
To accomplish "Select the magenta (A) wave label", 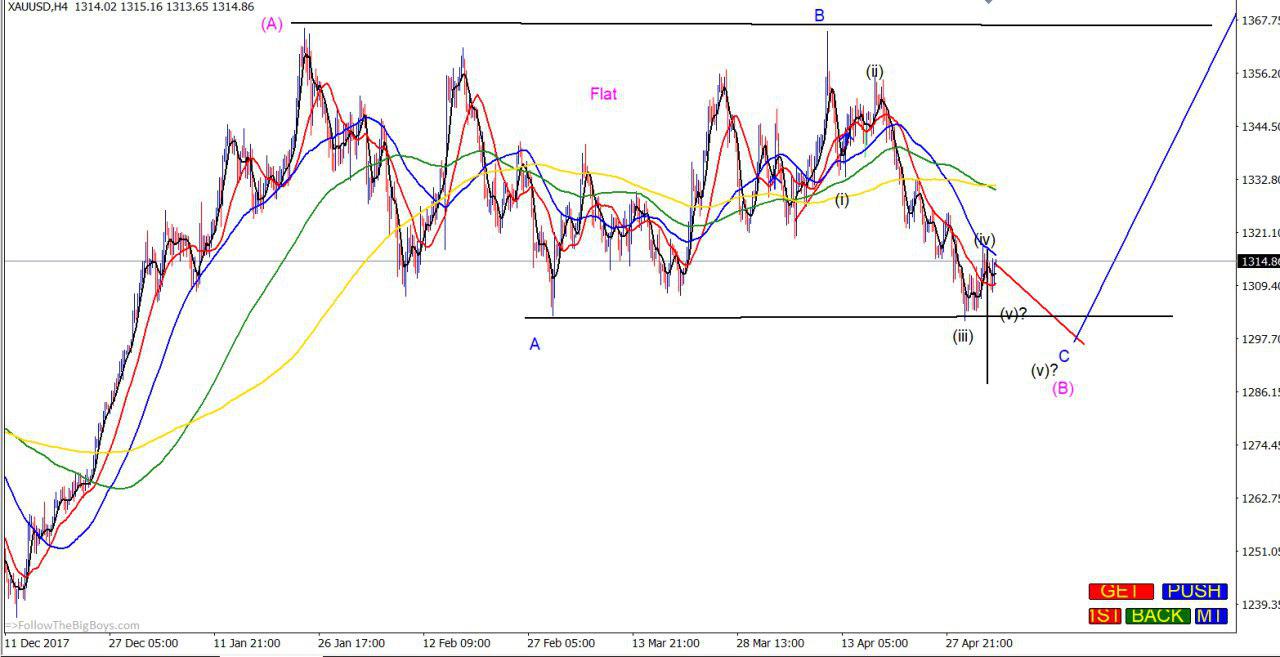I will click(x=272, y=24).
